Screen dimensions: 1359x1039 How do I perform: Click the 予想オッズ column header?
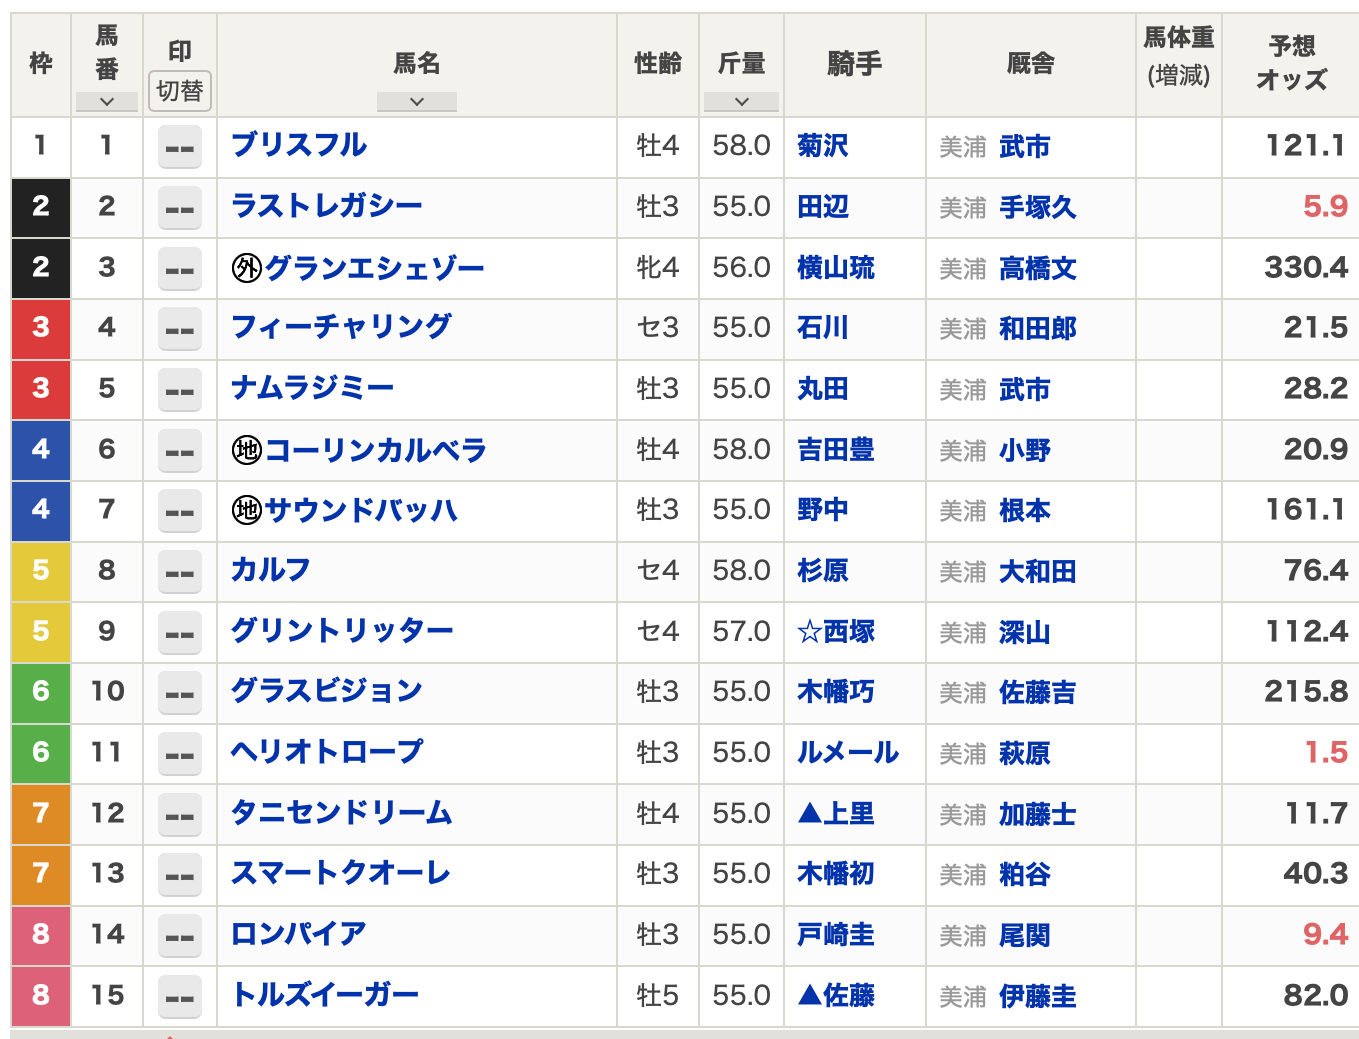tap(1291, 63)
